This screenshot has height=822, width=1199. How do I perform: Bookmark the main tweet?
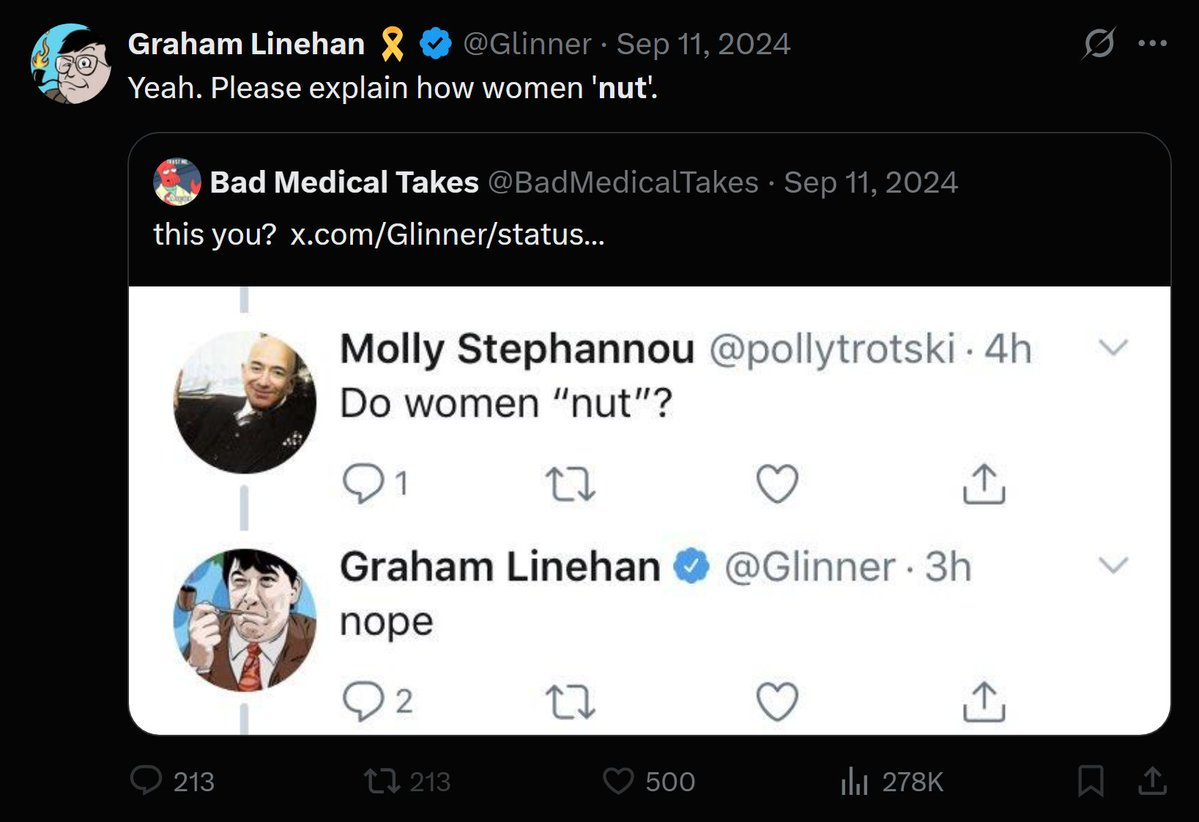(1090, 781)
